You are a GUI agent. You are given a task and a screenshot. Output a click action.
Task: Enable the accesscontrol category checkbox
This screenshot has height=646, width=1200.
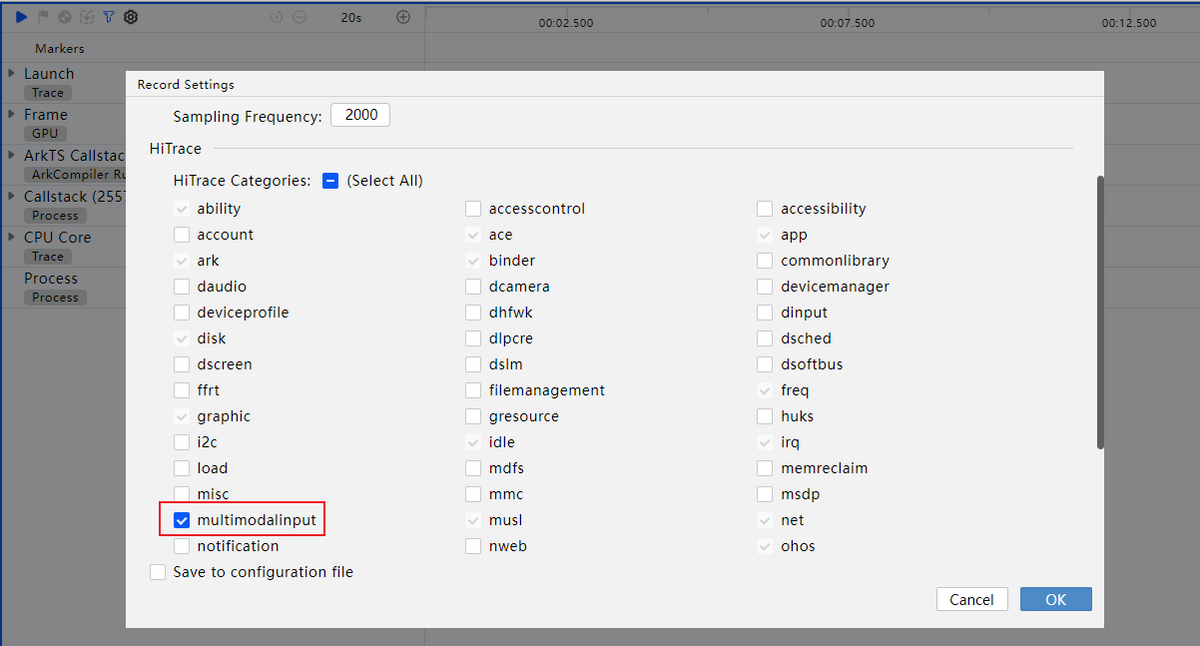pos(474,209)
